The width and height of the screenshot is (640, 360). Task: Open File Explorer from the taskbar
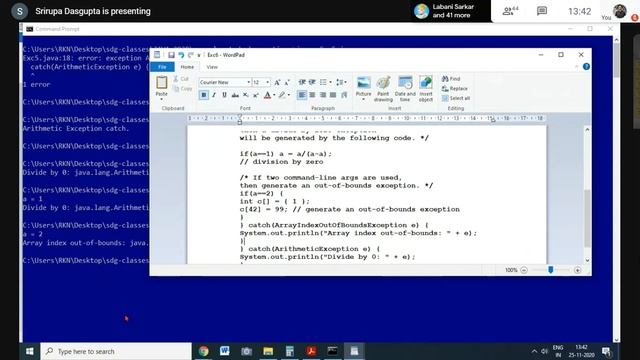click(x=268, y=351)
